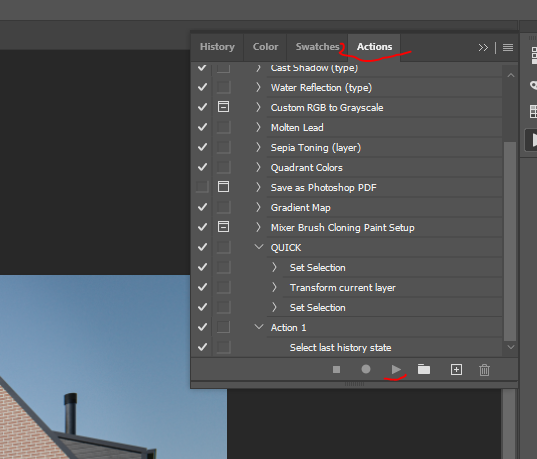Expand the Water Reflection (type) action
Screen dimensions: 537x459
258,87
